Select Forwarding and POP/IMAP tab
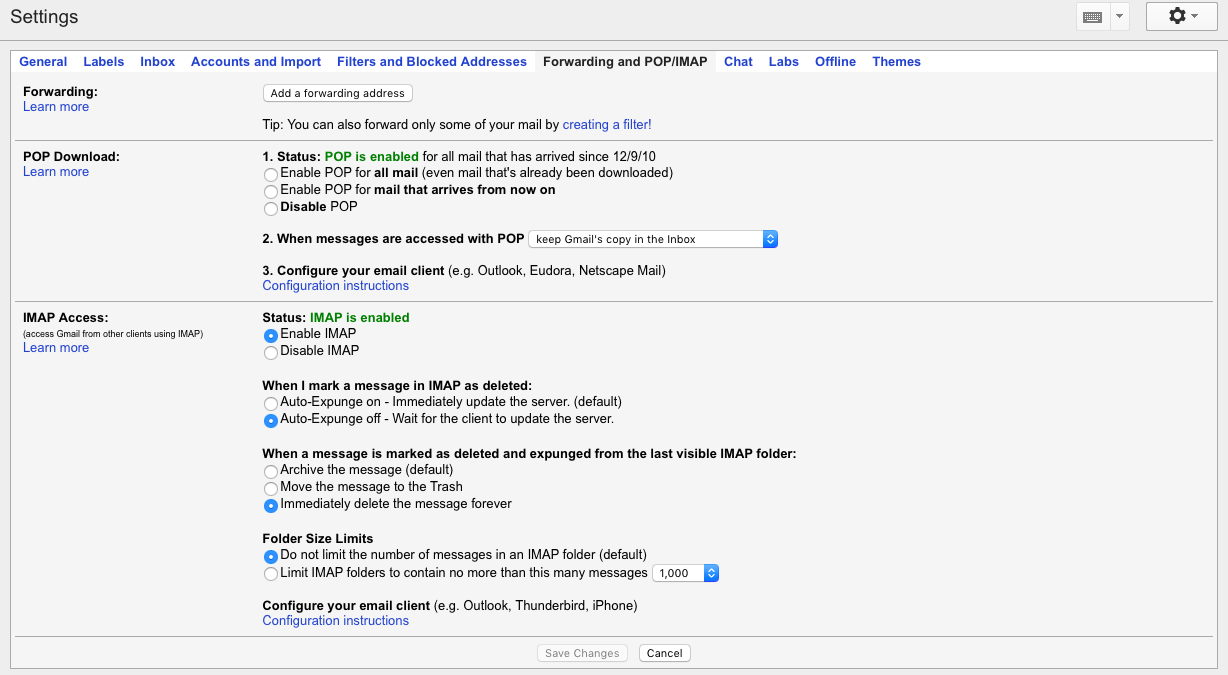1228x675 pixels. pos(625,62)
